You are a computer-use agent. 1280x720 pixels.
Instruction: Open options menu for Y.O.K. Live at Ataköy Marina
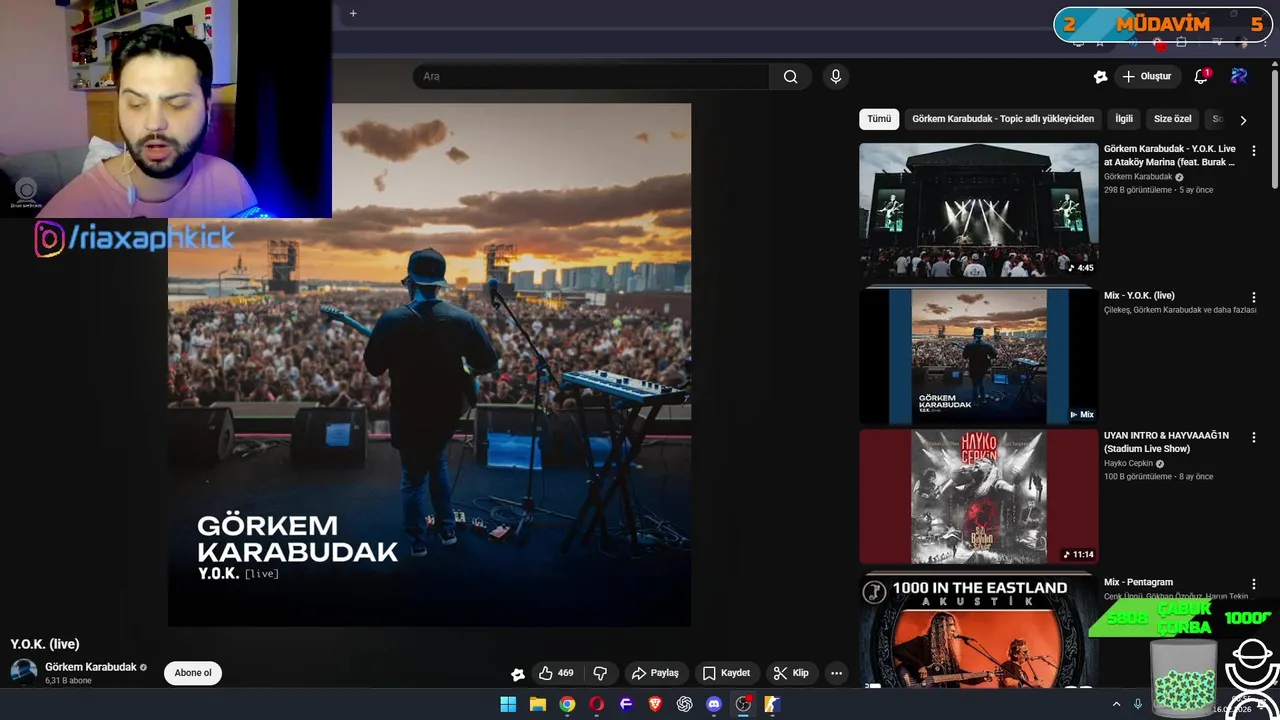1253,151
